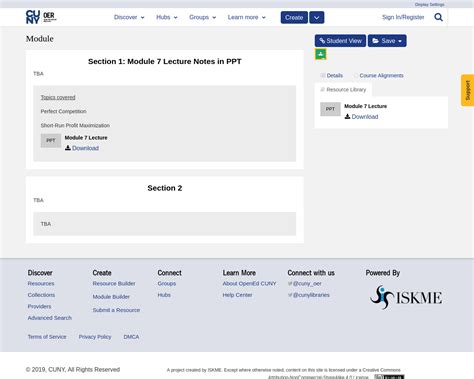This screenshot has height=379, width=474.
Task: Click the ISKME logo
Action: (x=406, y=297)
